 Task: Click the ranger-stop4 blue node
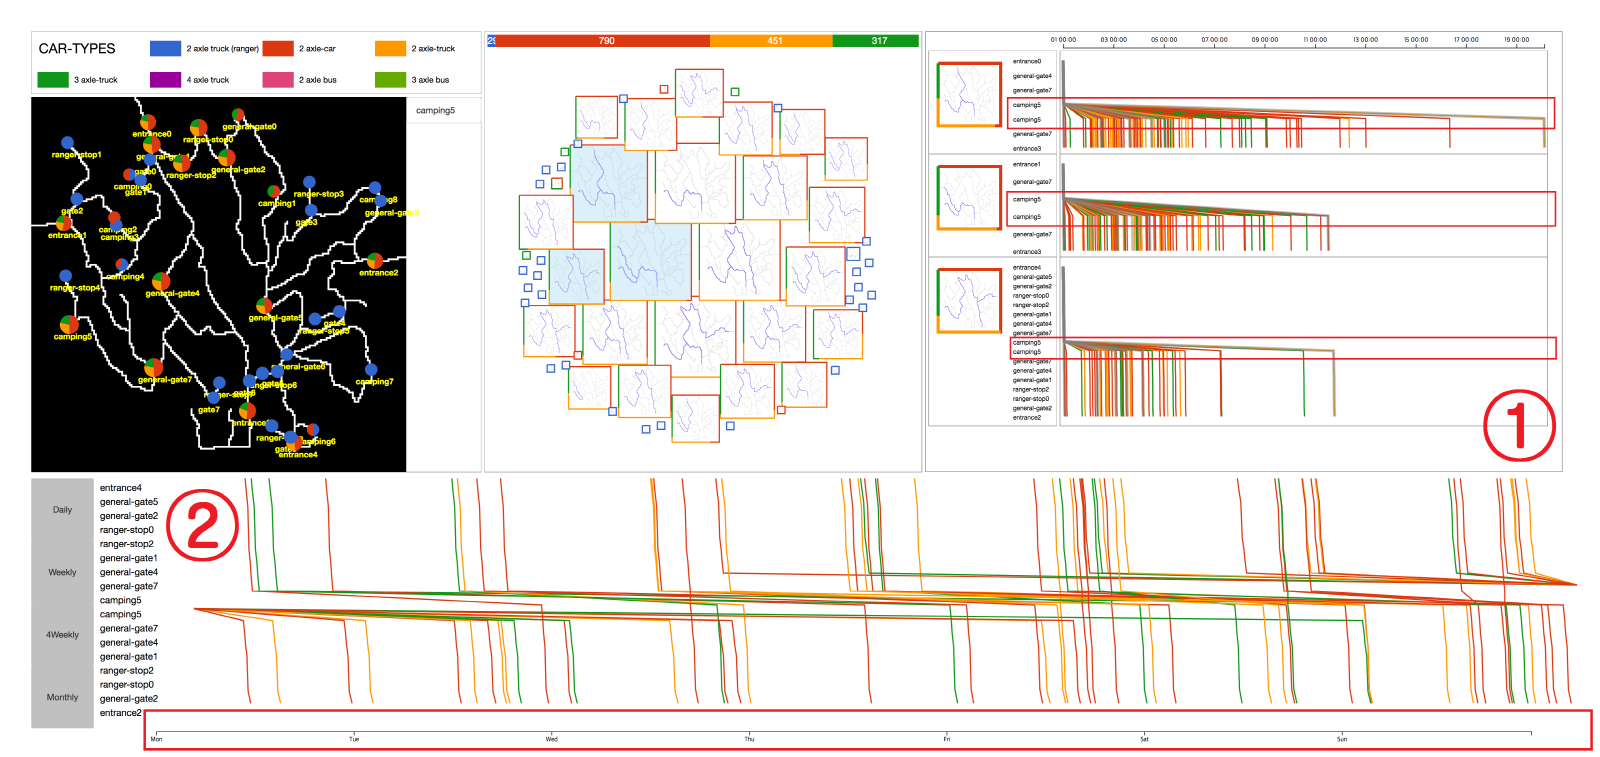pos(65,276)
